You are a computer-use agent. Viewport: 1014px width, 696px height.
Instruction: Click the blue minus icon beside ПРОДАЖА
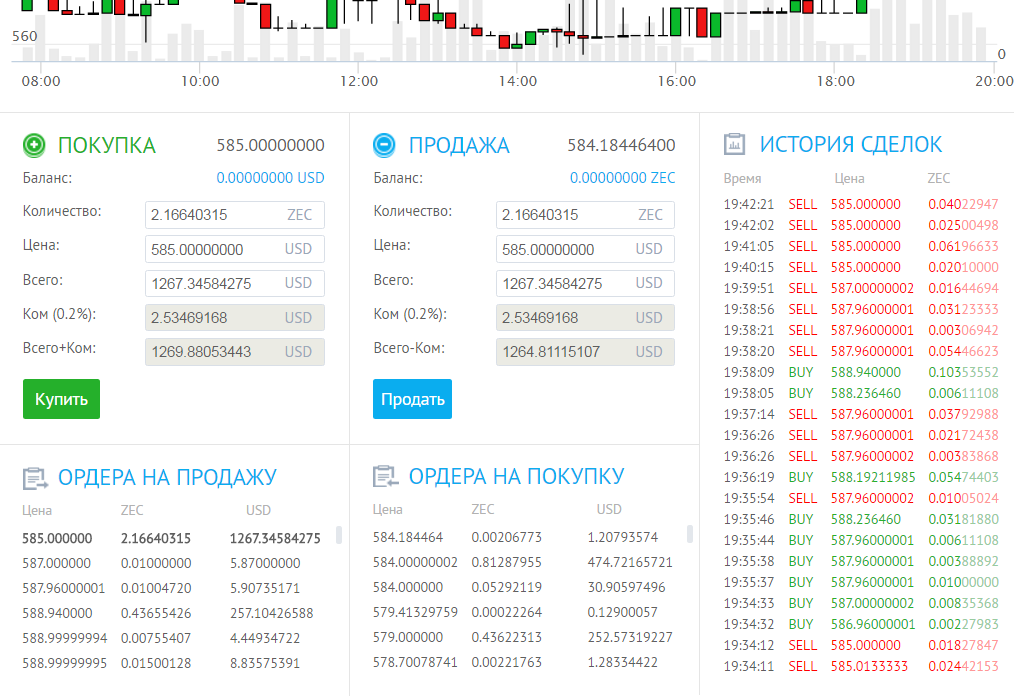coord(384,145)
